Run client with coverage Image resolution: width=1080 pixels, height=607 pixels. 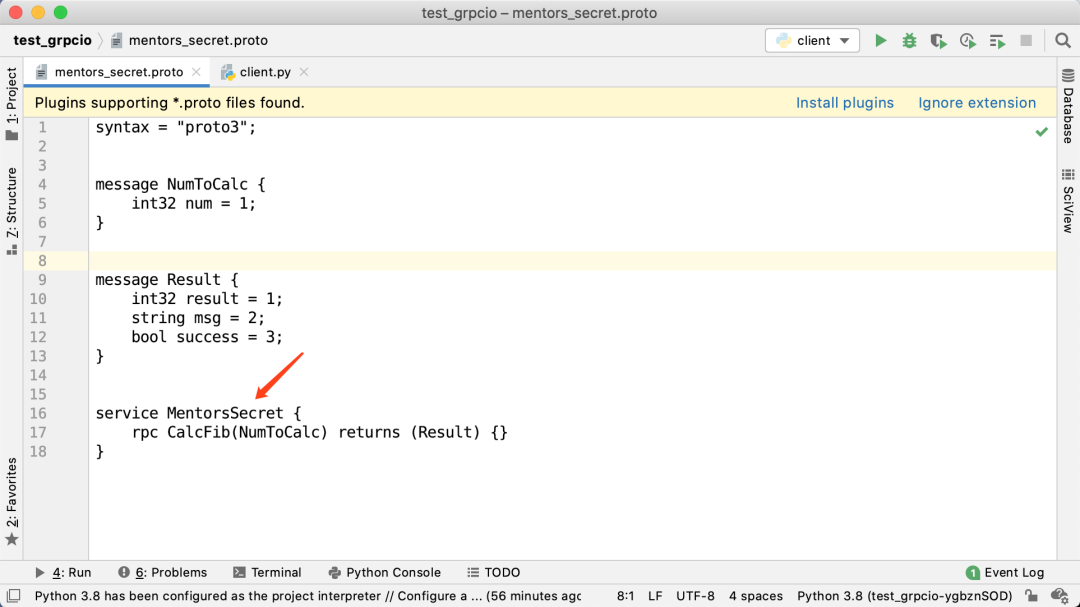click(938, 41)
